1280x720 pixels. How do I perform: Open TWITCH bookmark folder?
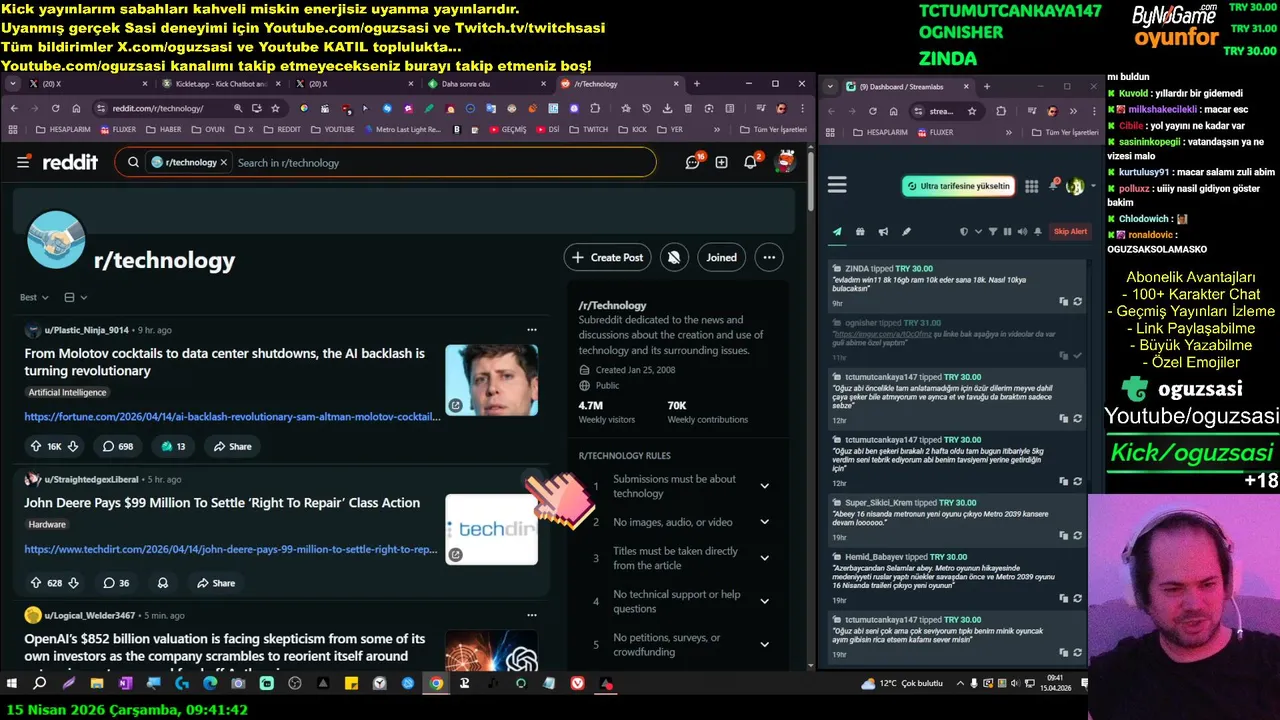click(x=588, y=129)
